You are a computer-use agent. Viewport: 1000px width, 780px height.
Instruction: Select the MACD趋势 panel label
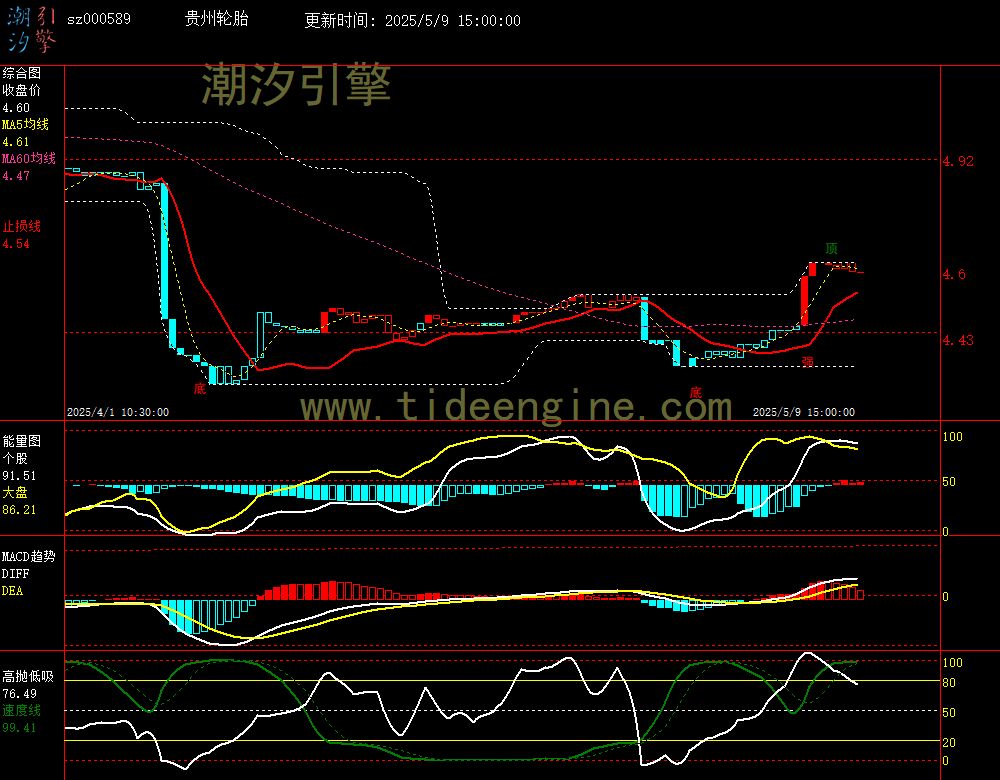(29, 556)
